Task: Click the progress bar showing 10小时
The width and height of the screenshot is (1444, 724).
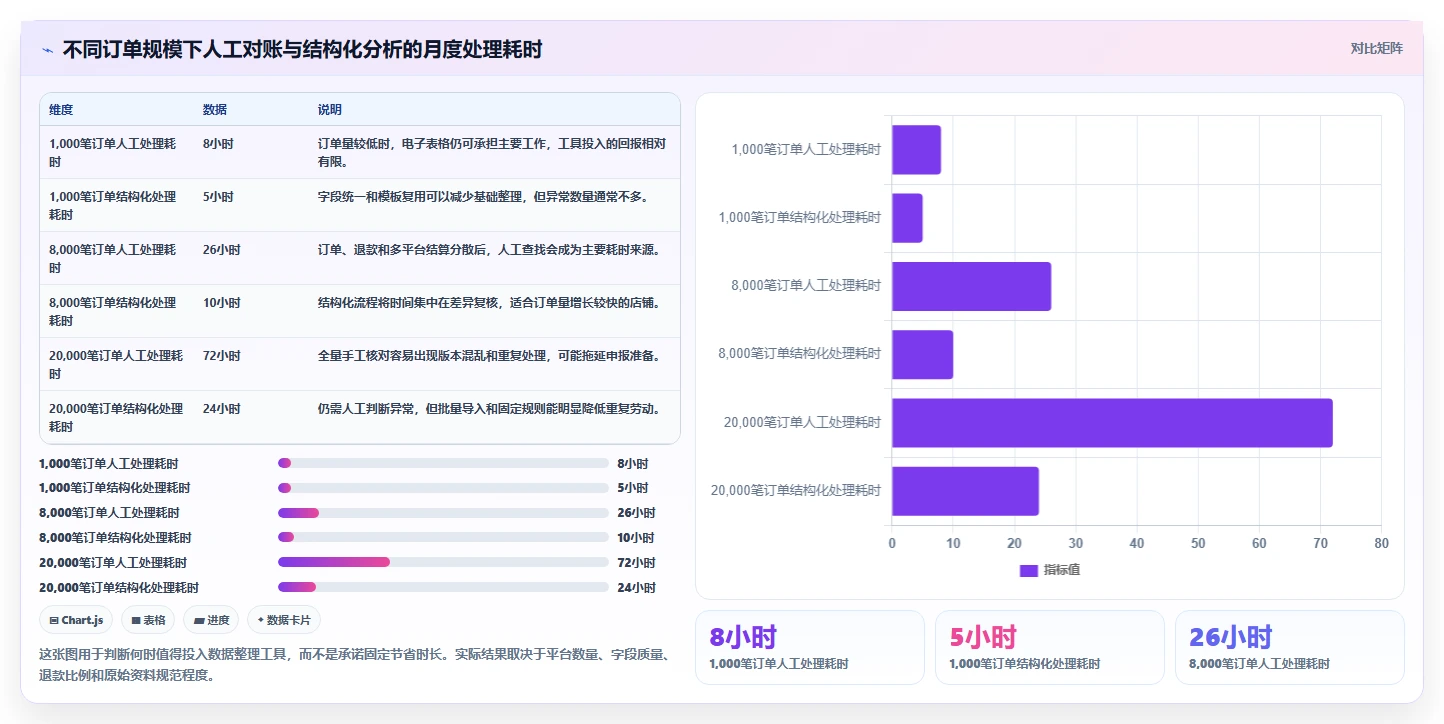Action: pos(443,537)
